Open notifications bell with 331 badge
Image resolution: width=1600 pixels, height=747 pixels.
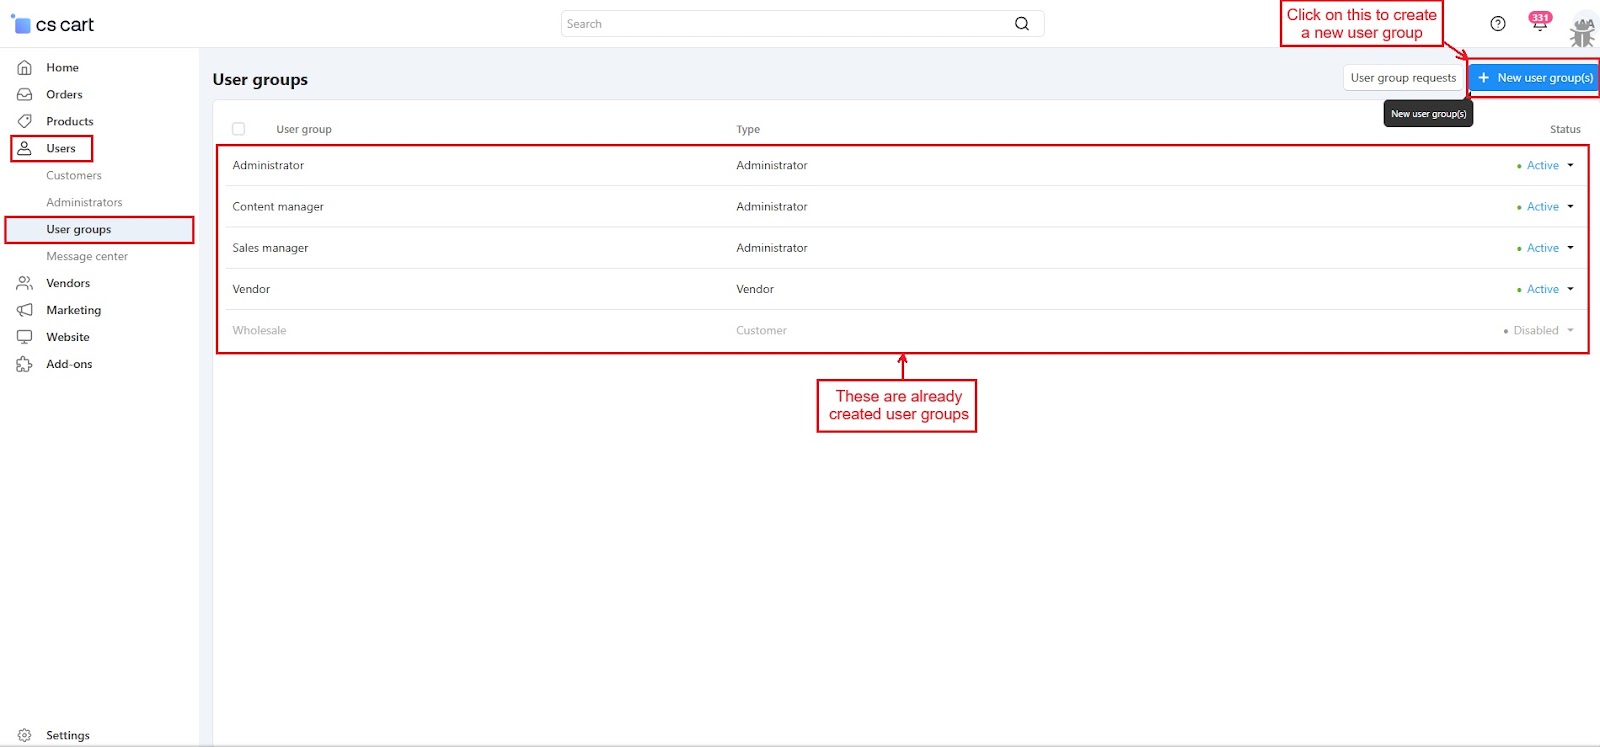1539,24
